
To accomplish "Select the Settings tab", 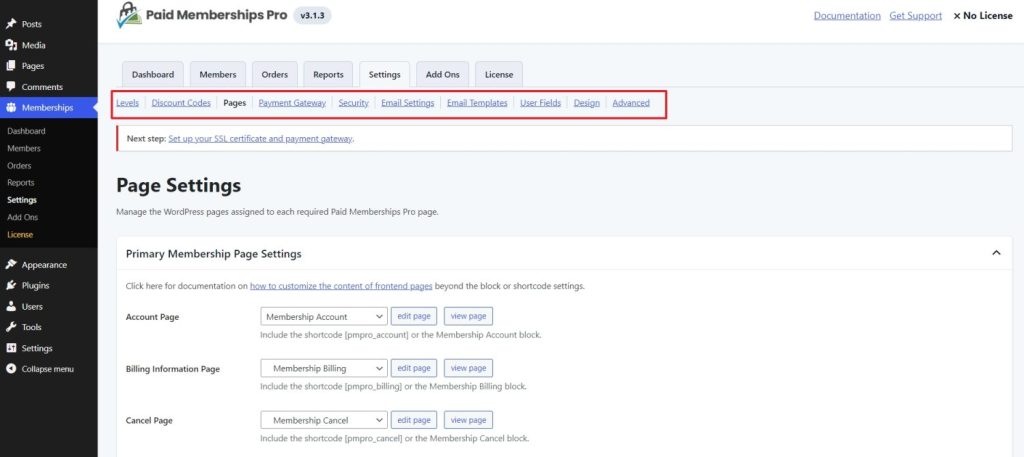I will 385,74.
